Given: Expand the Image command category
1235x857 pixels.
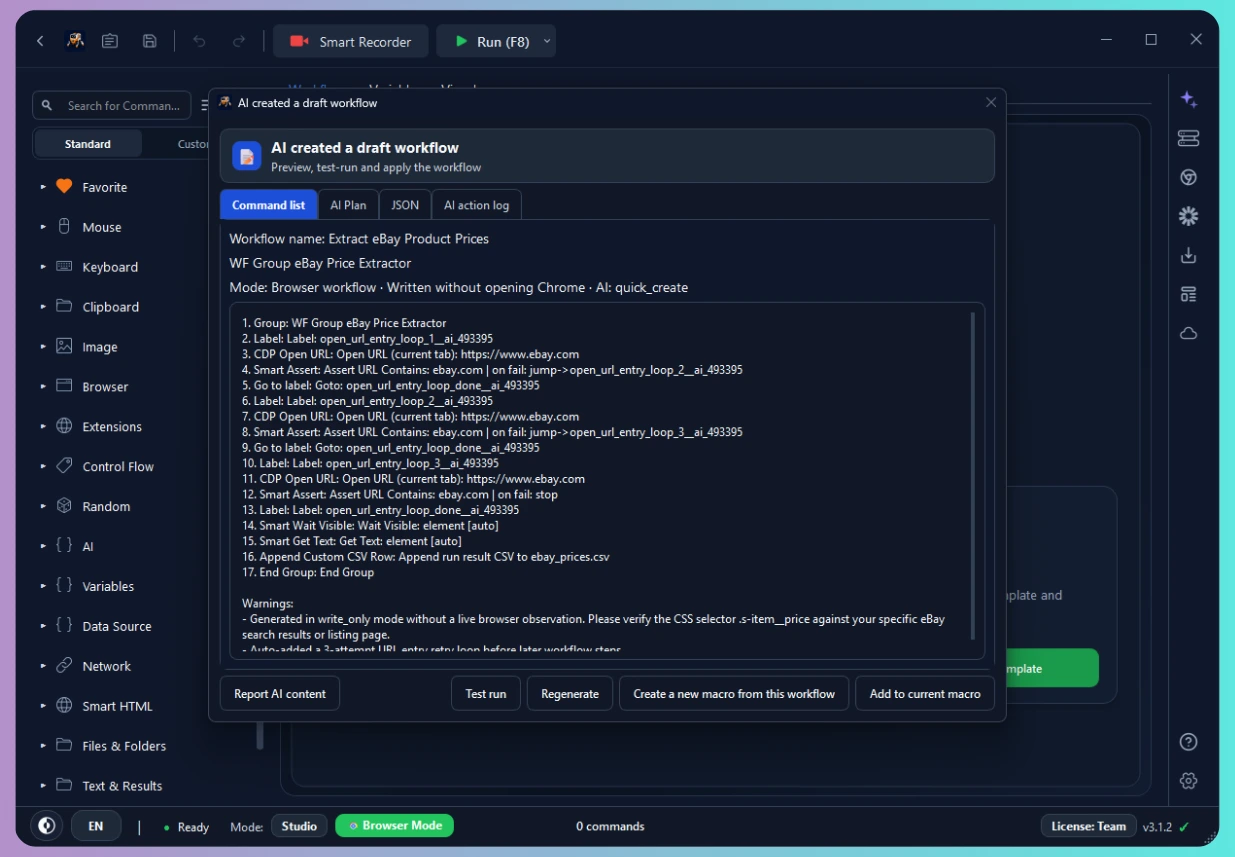Looking at the screenshot, I should tap(43, 347).
